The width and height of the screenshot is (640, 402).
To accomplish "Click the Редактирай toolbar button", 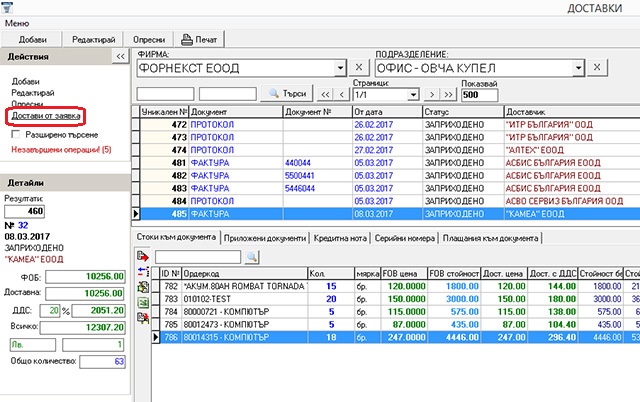I will [x=93, y=40].
